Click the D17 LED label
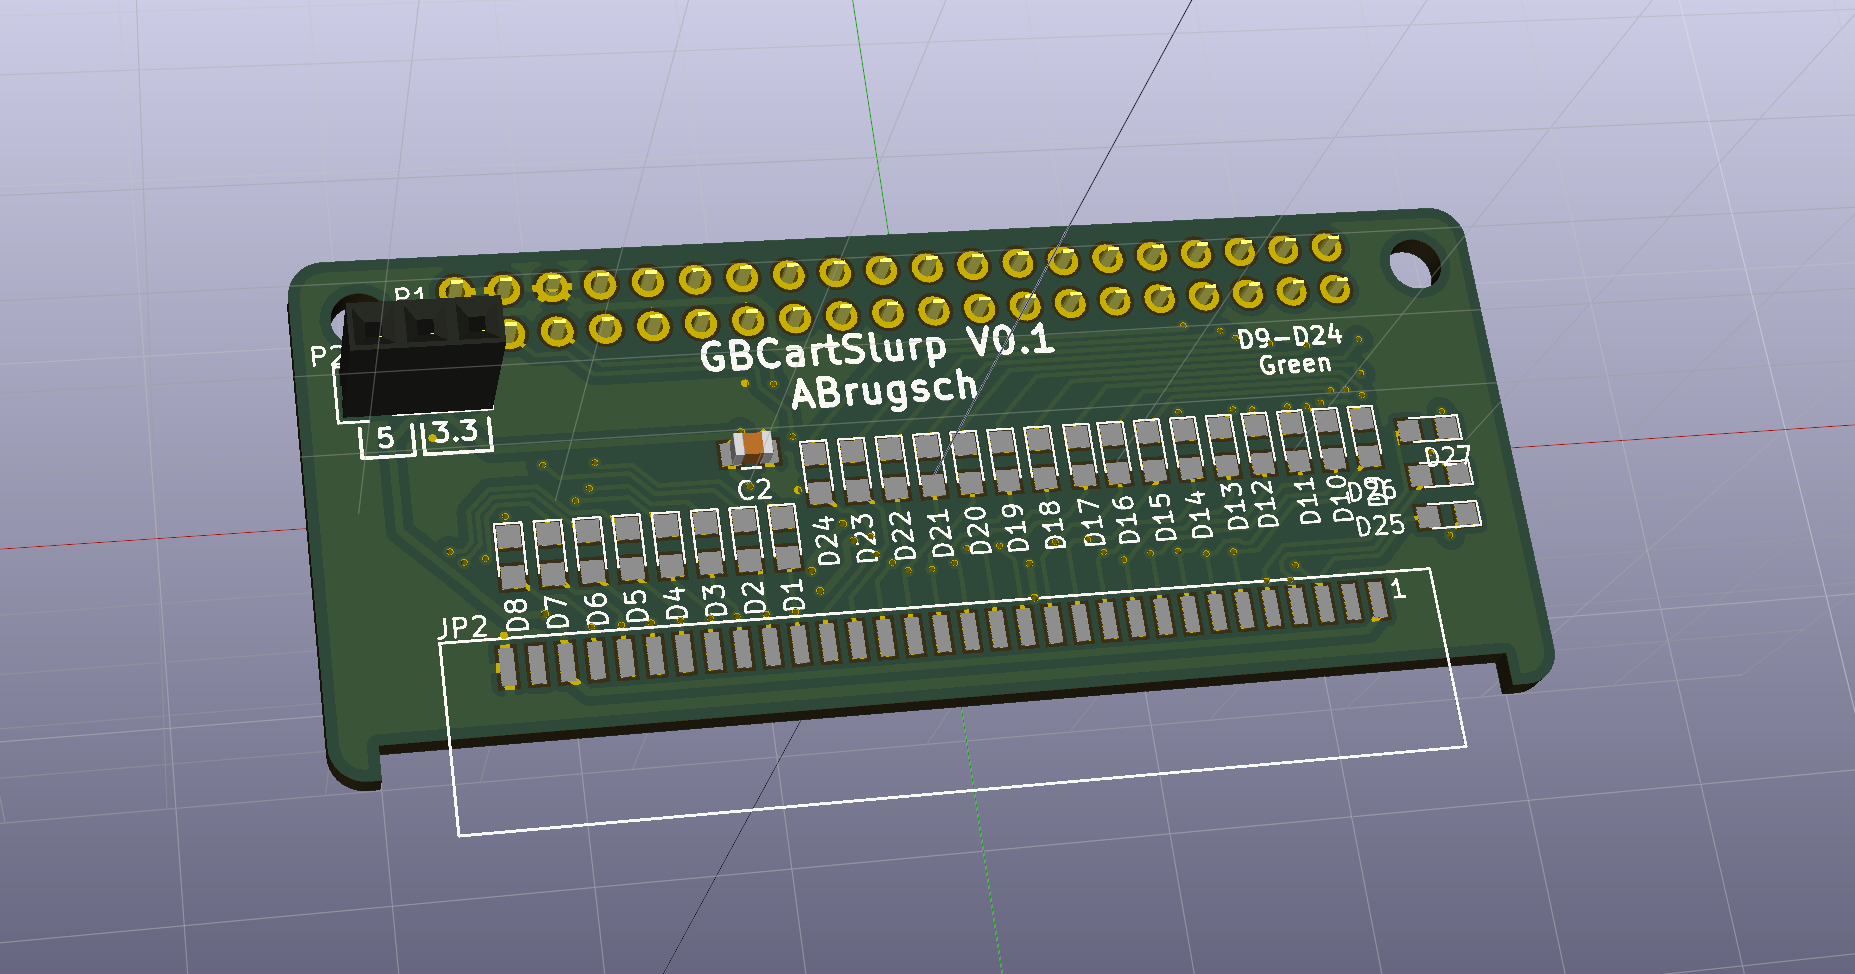 [1091, 521]
